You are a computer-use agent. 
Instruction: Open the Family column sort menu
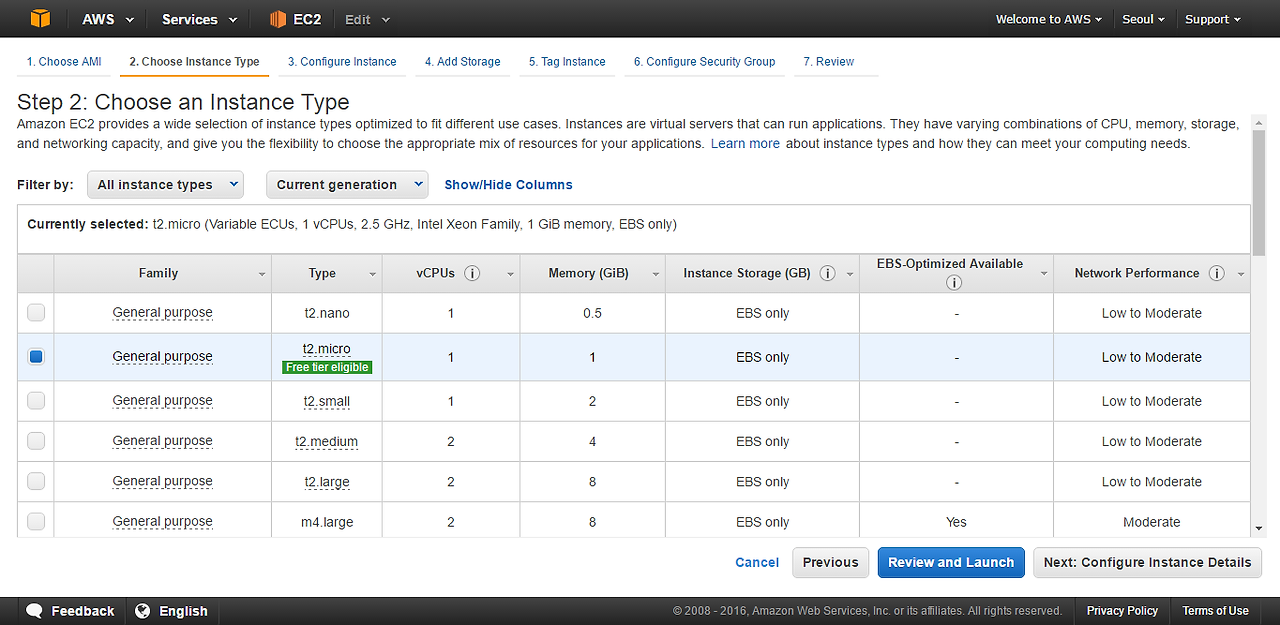tap(262, 274)
